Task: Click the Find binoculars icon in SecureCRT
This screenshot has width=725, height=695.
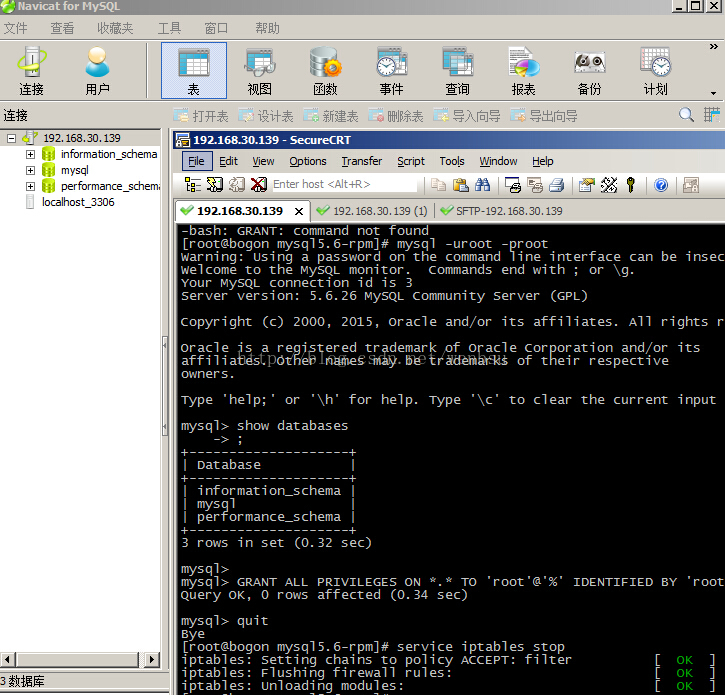Action: click(x=482, y=185)
